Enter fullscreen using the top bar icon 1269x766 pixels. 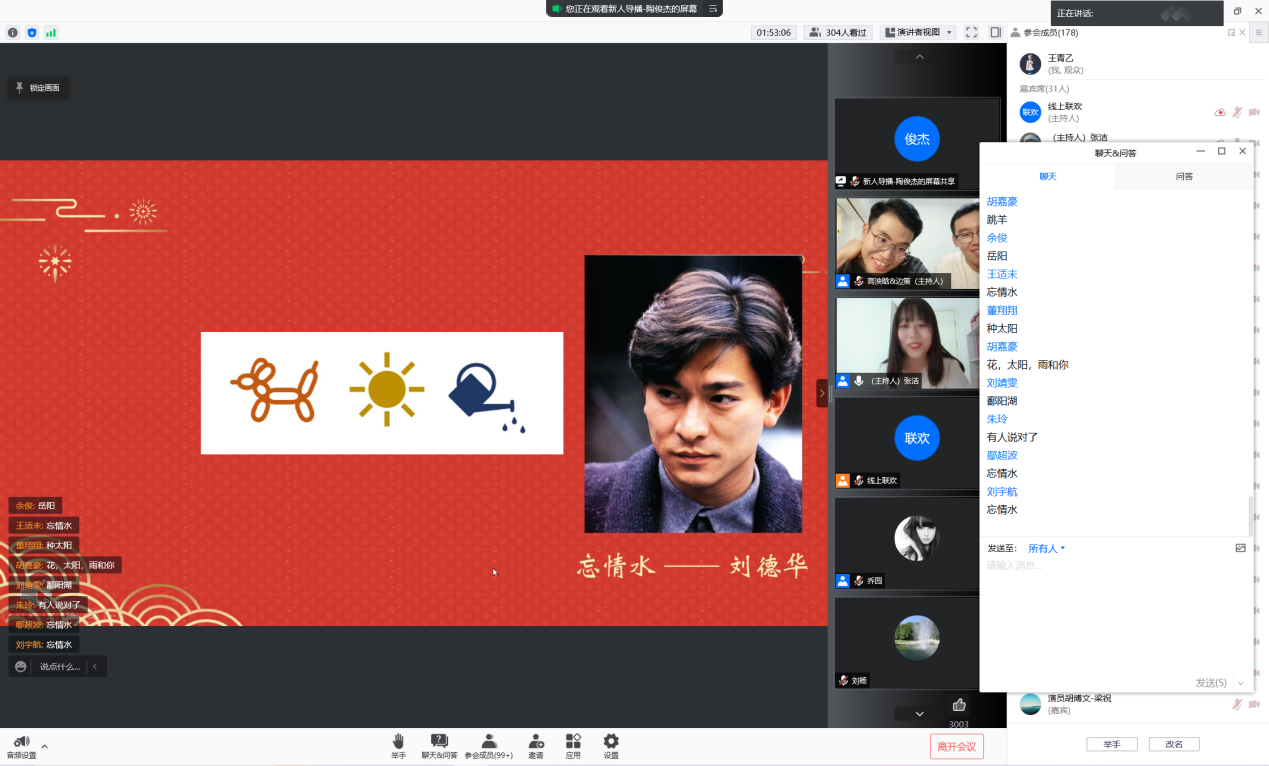pos(971,33)
